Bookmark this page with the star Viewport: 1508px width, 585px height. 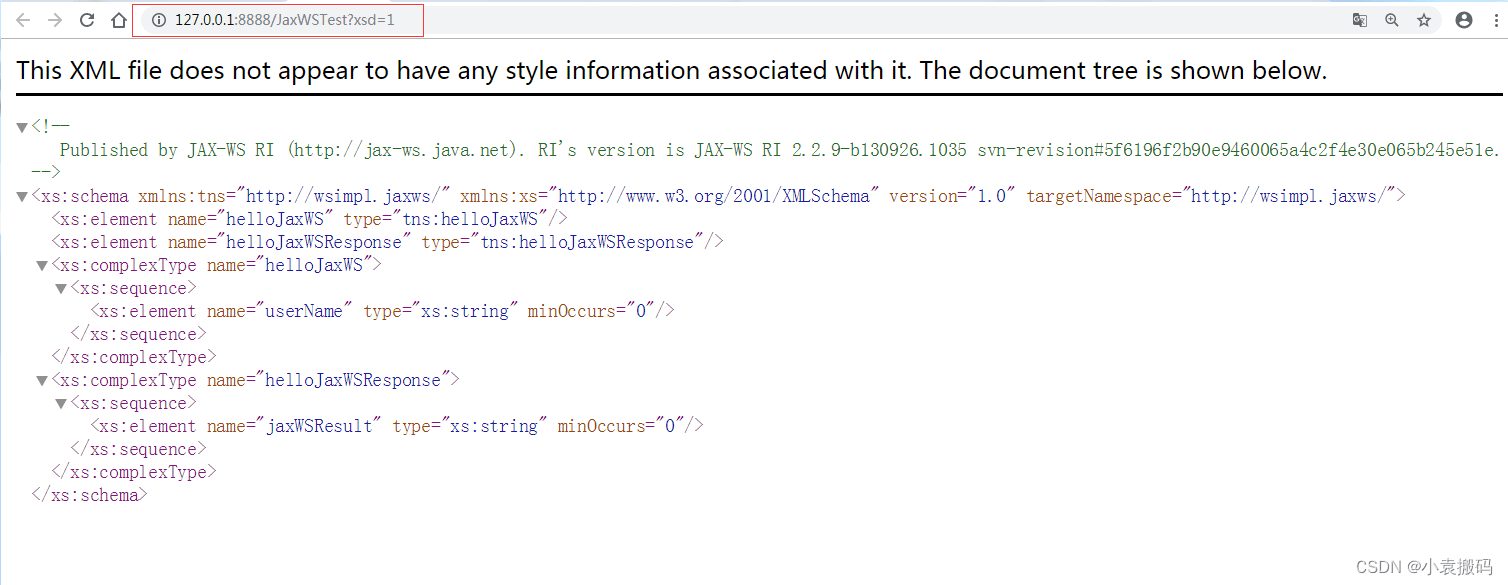[1423, 20]
